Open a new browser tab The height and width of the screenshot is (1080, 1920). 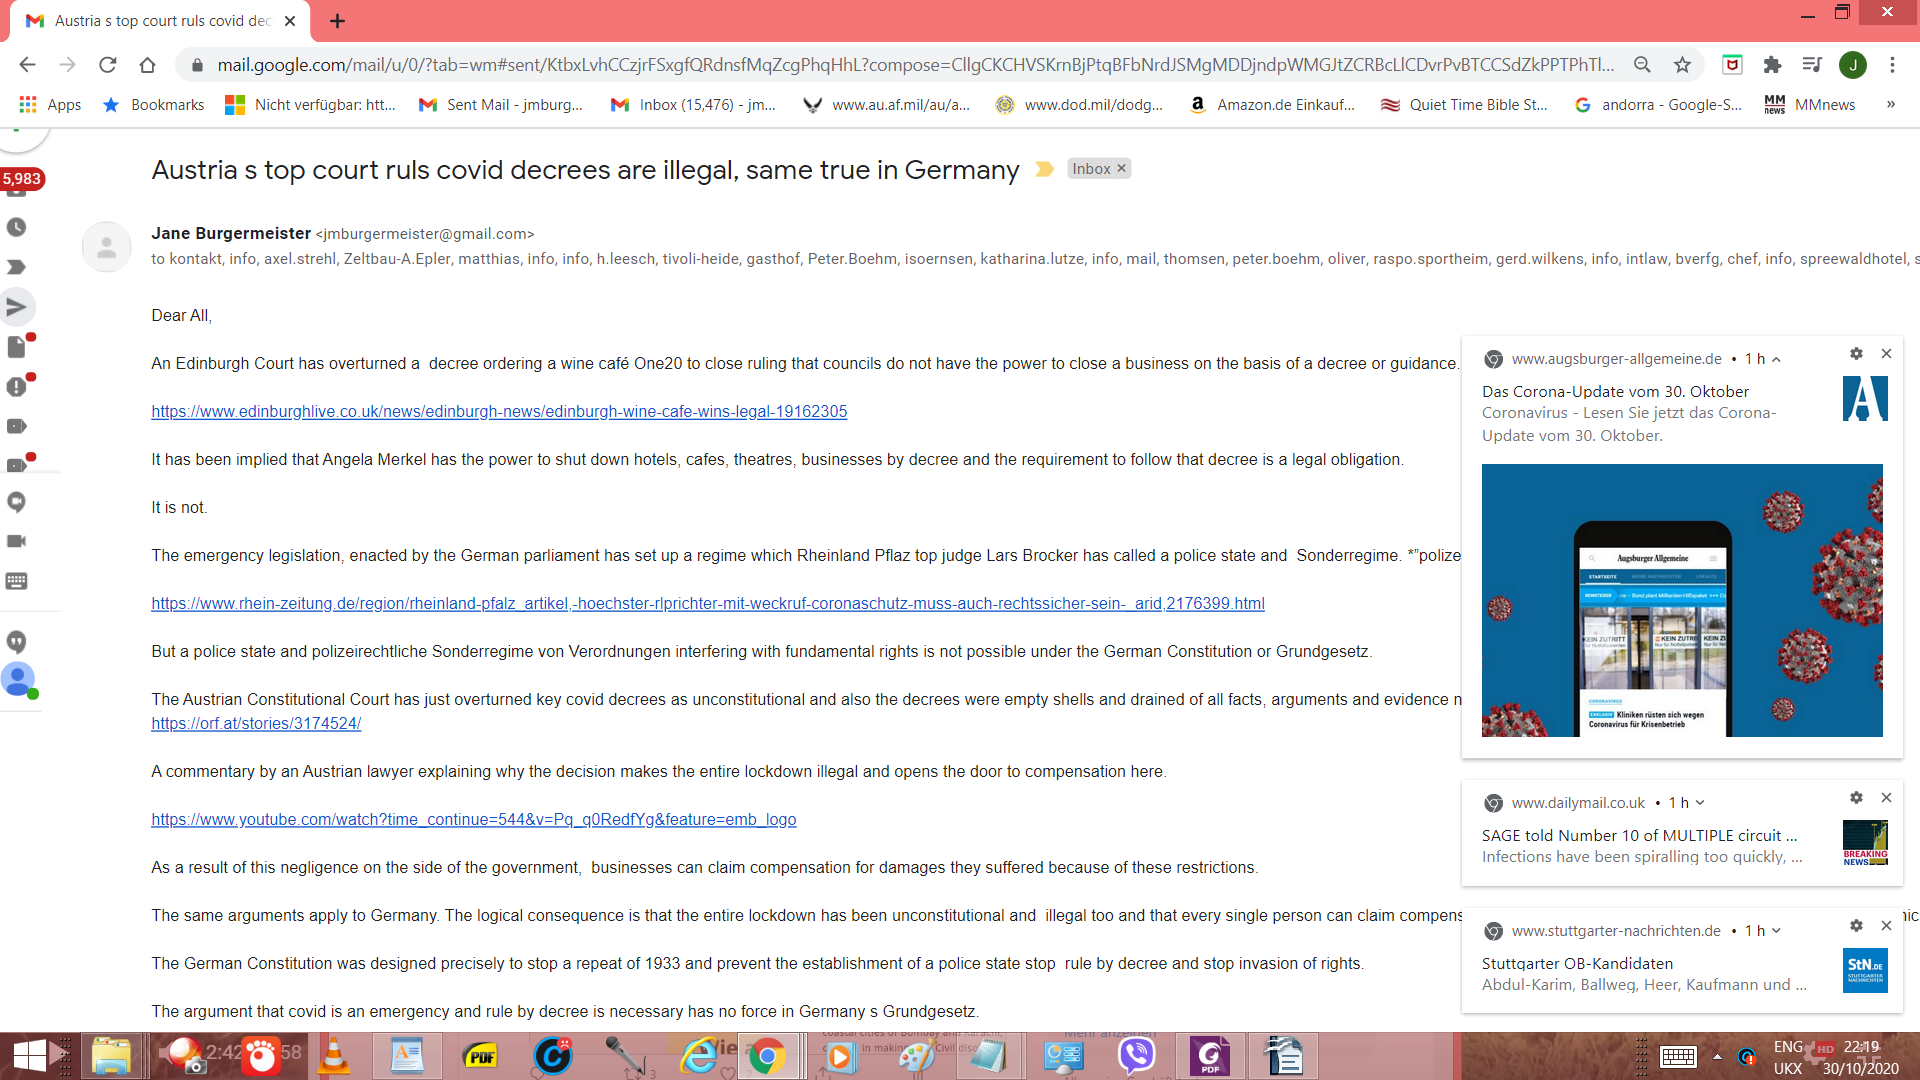337,21
